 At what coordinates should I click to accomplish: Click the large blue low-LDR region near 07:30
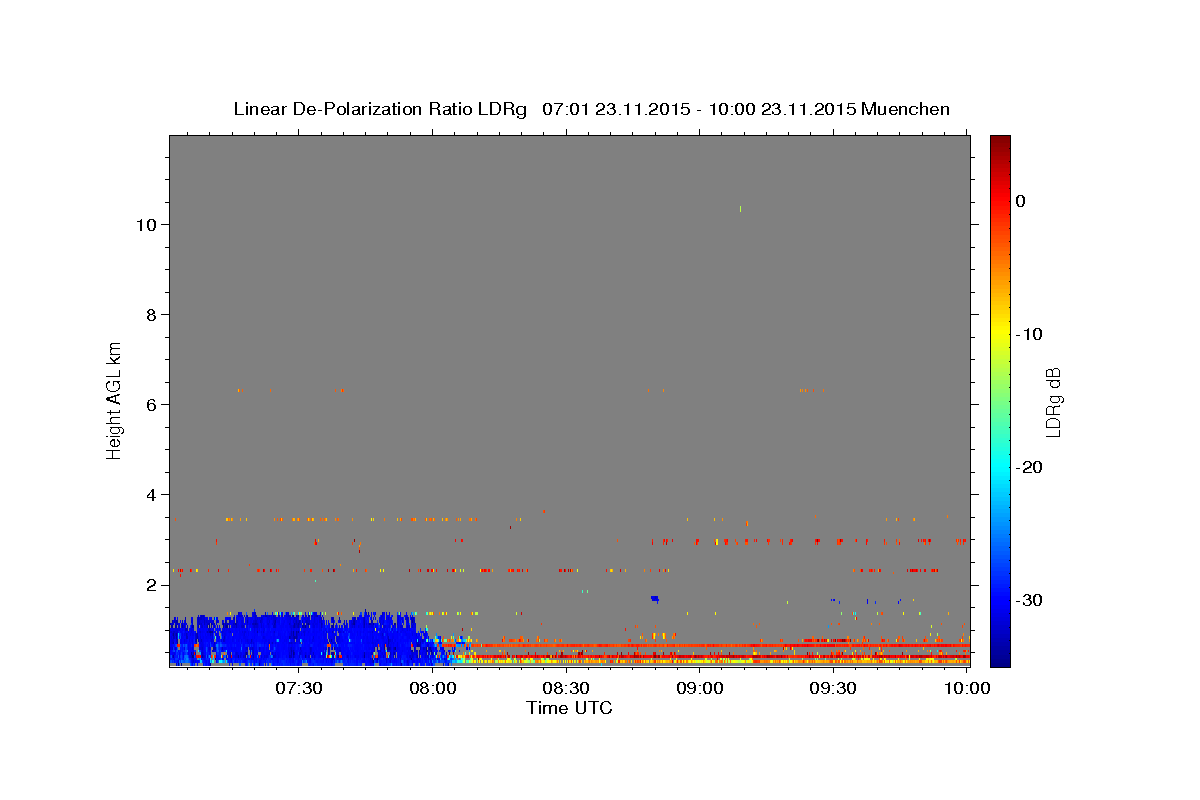[x=300, y=640]
